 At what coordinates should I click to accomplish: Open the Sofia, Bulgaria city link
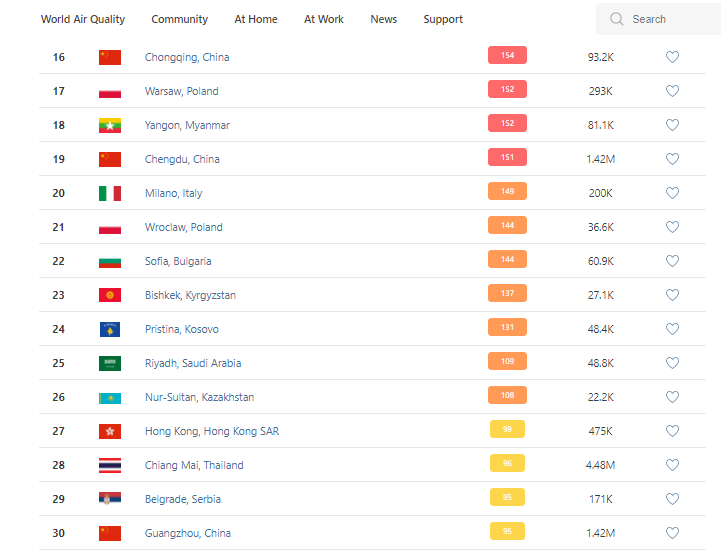coord(178,261)
